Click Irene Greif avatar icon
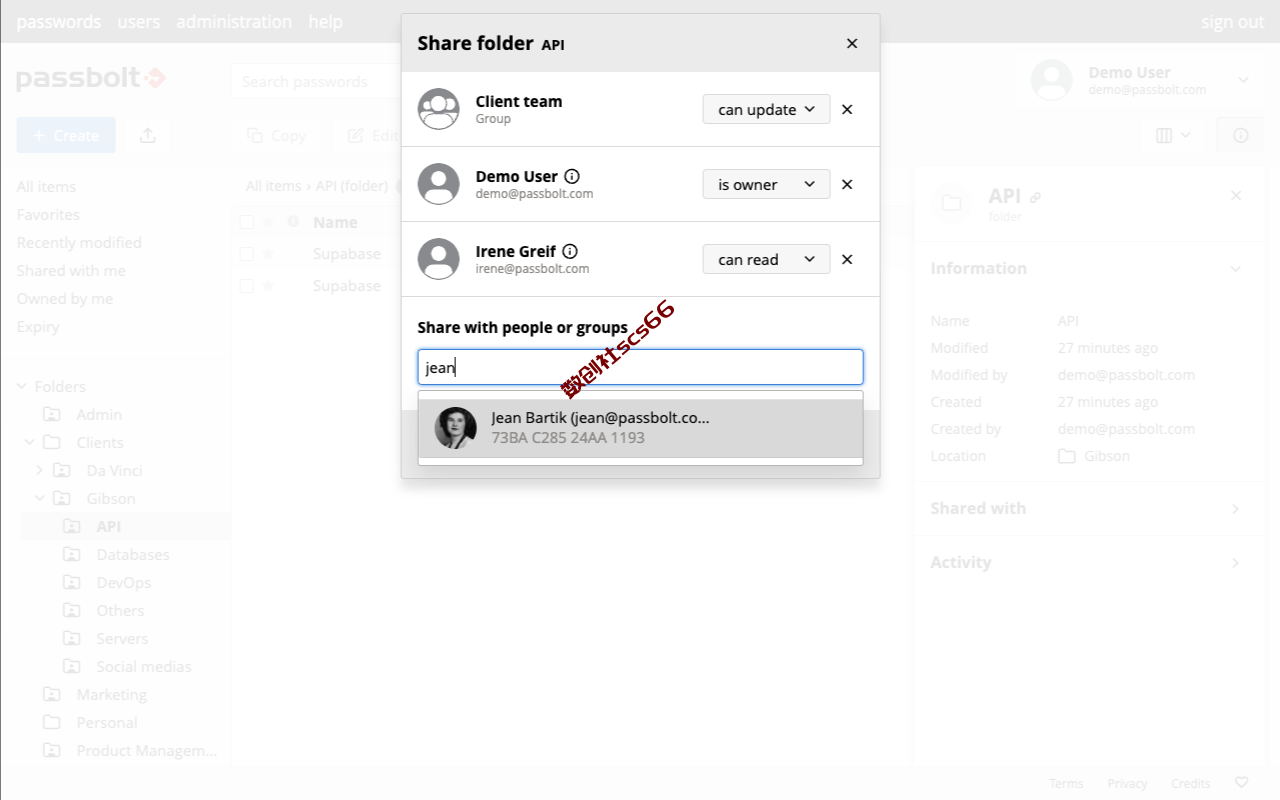 (x=438, y=259)
